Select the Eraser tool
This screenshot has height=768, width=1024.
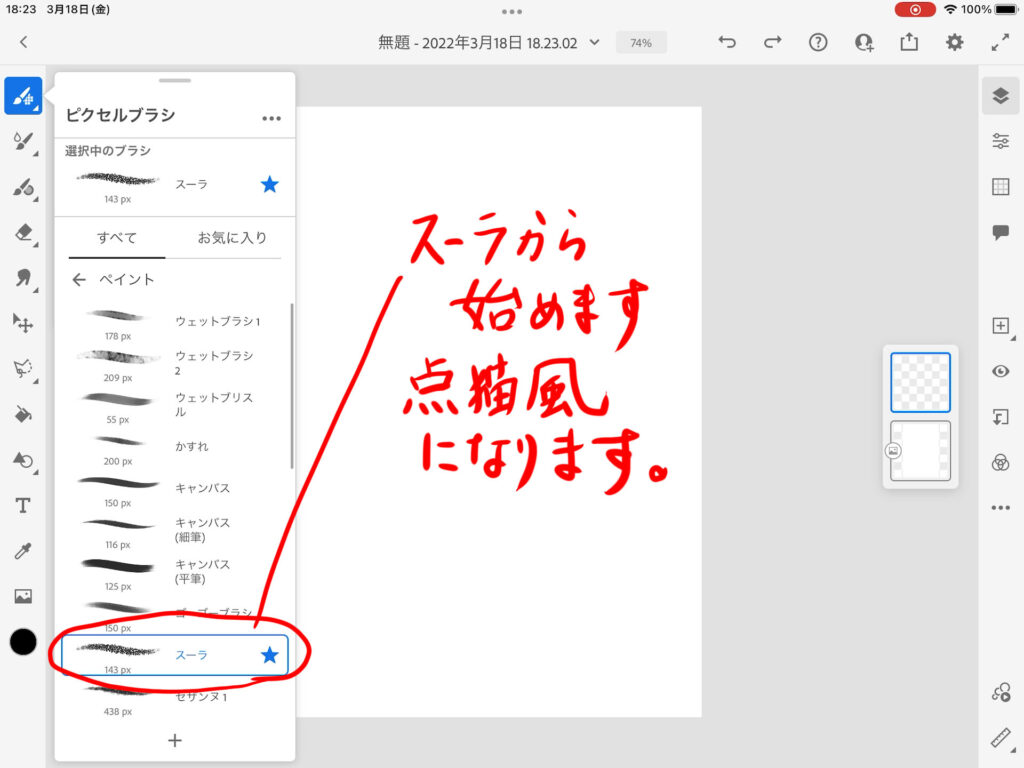point(23,233)
